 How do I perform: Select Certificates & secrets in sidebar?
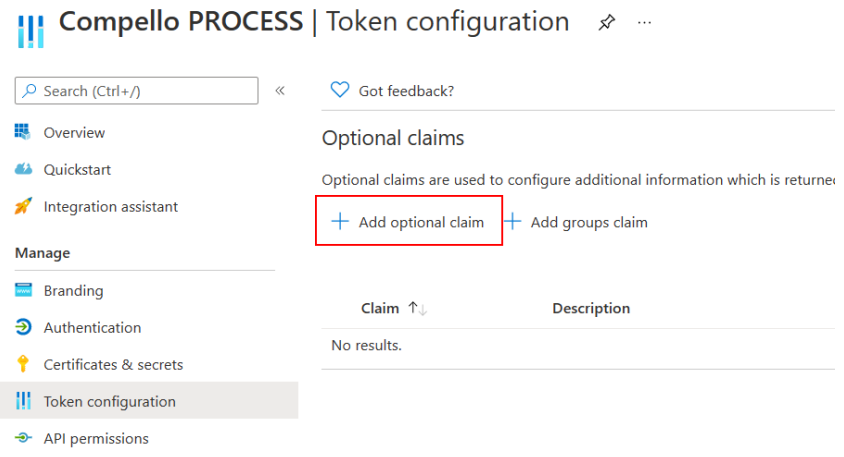pos(114,364)
